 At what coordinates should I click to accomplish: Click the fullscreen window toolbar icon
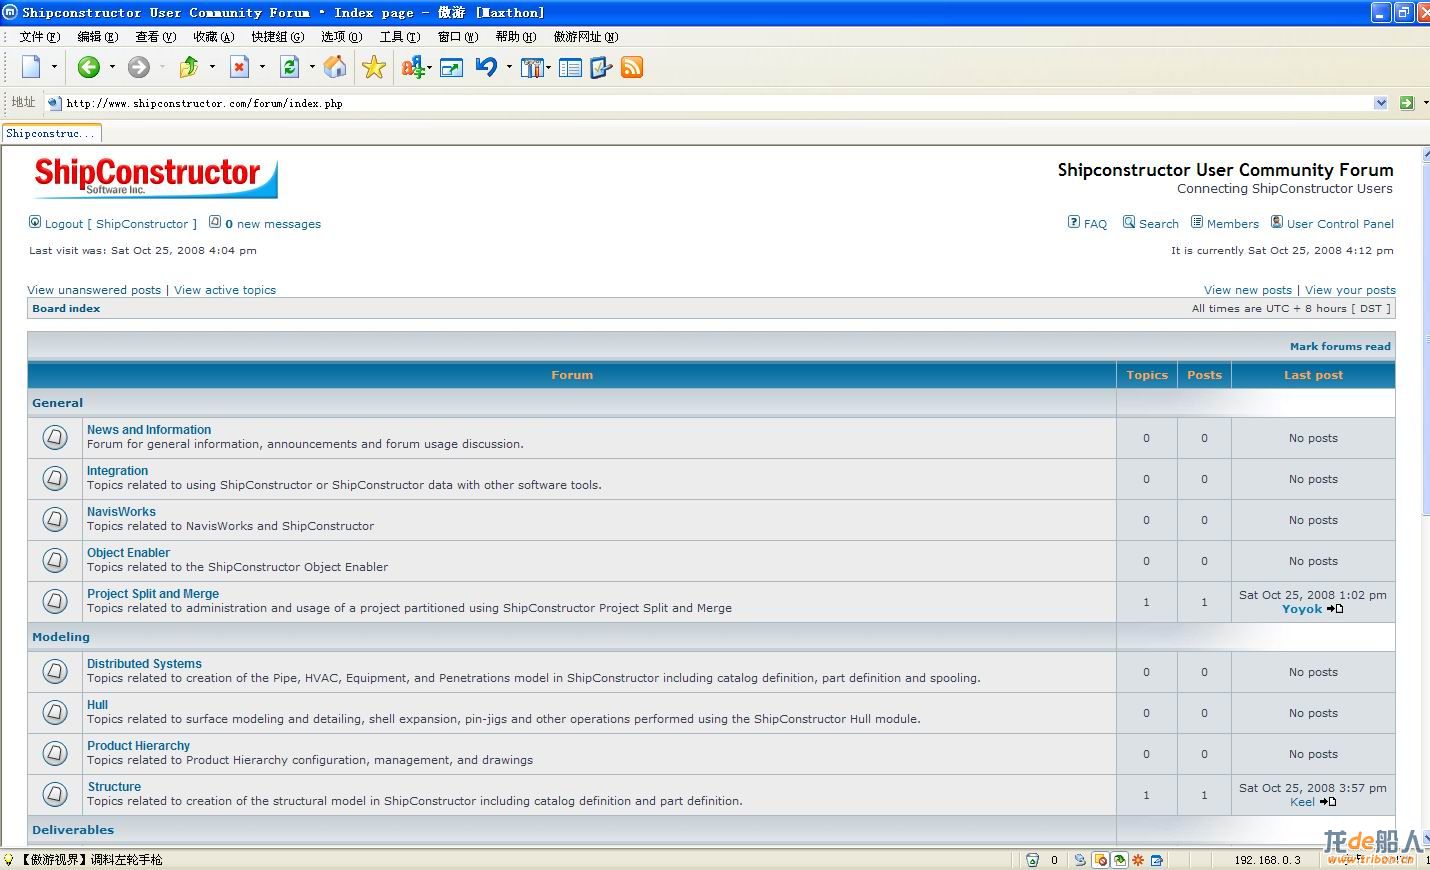452,68
